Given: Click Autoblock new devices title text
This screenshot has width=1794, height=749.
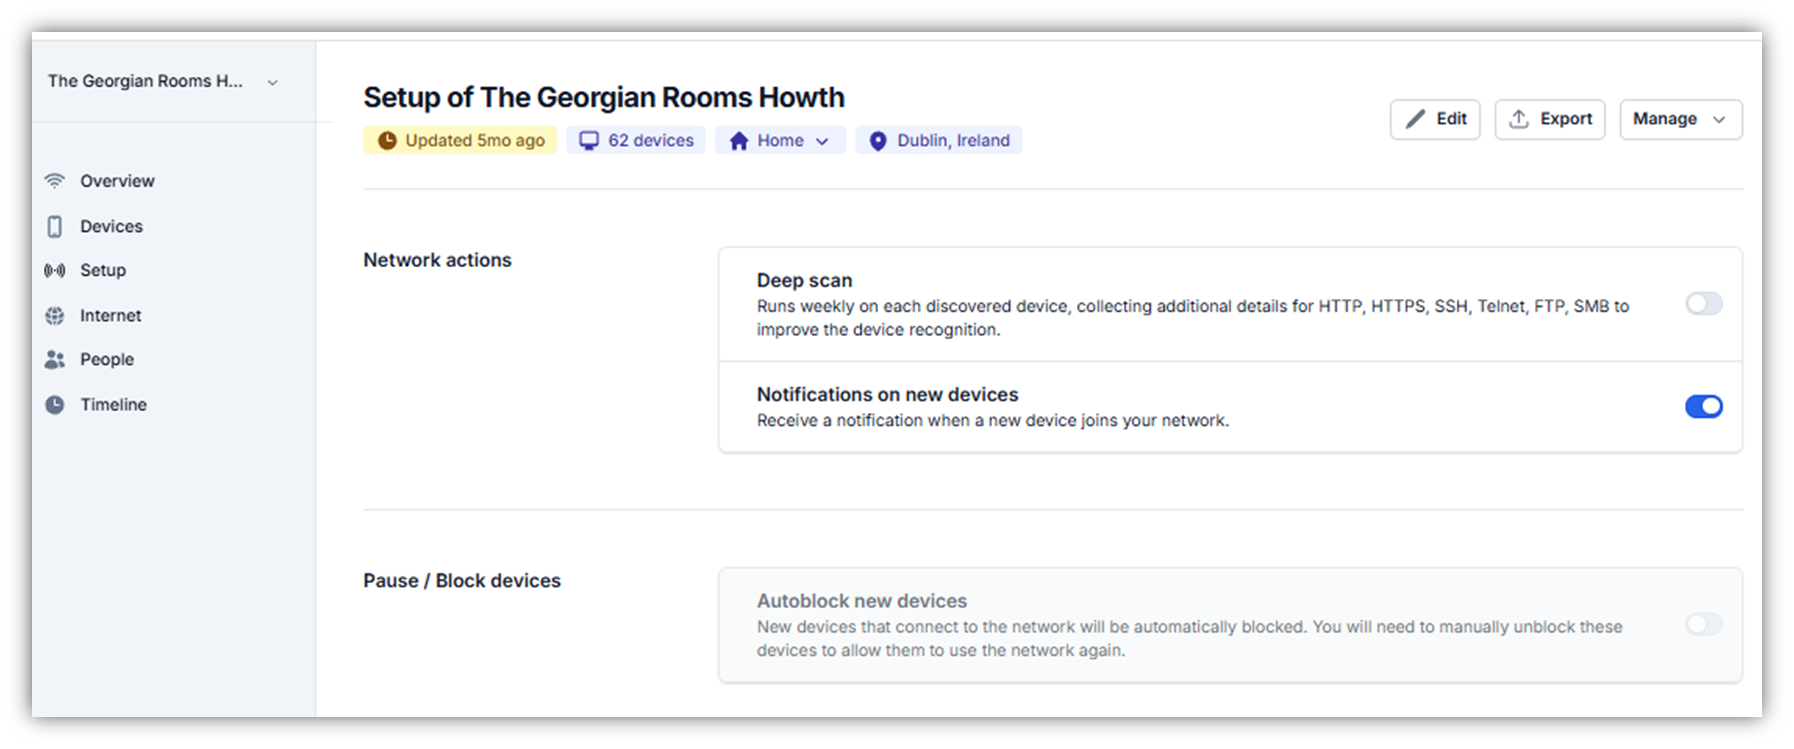Looking at the screenshot, I should [x=862, y=601].
